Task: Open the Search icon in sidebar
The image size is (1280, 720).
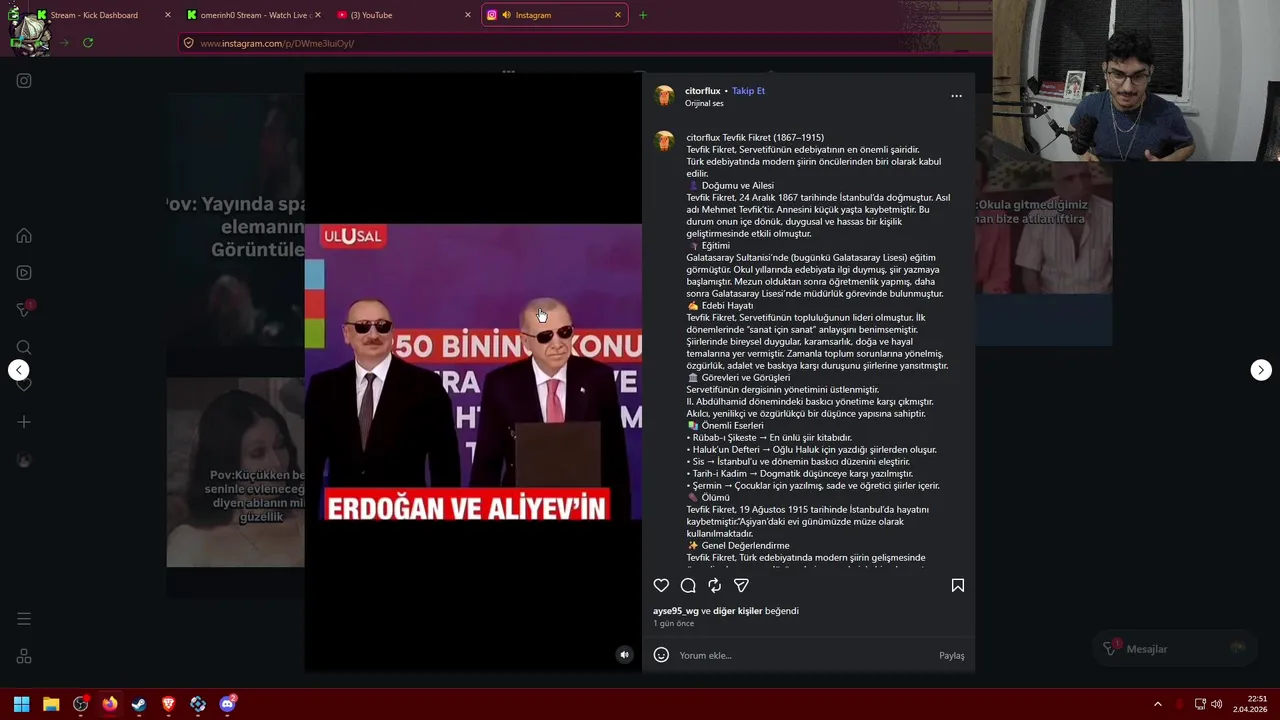Action: pos(24,347)
